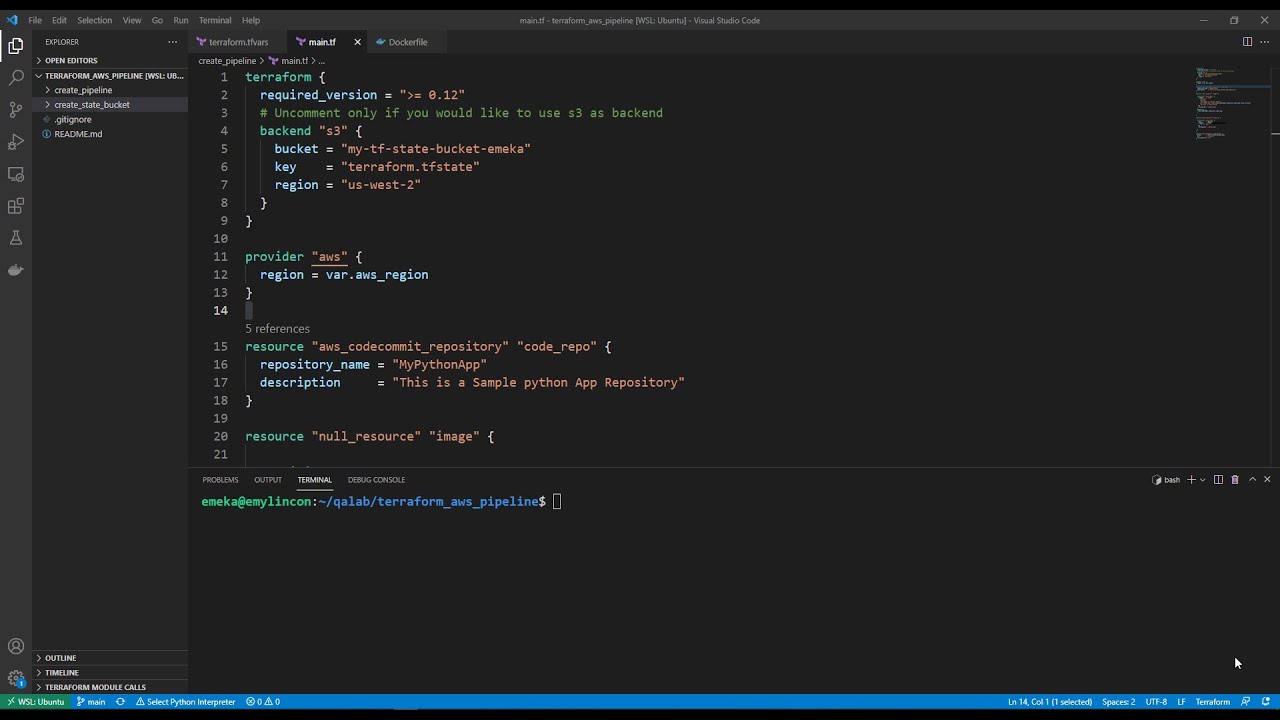Open the notifications bell in status bar

click(x=1265, y=702)
